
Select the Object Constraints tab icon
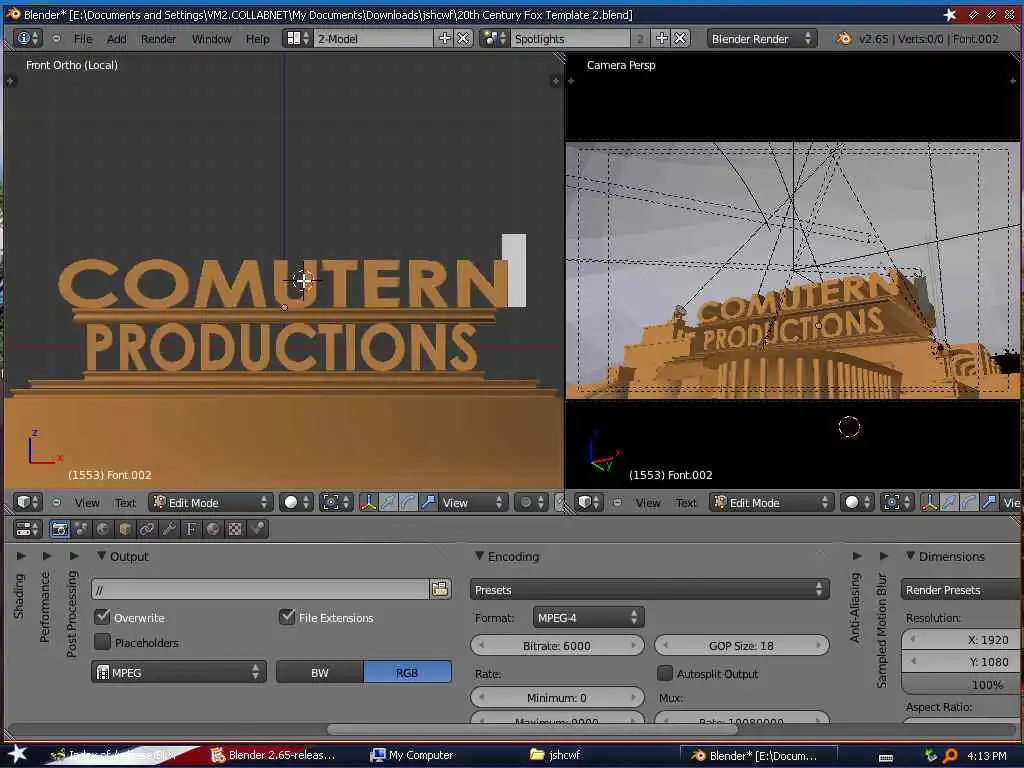coord(147,529)
